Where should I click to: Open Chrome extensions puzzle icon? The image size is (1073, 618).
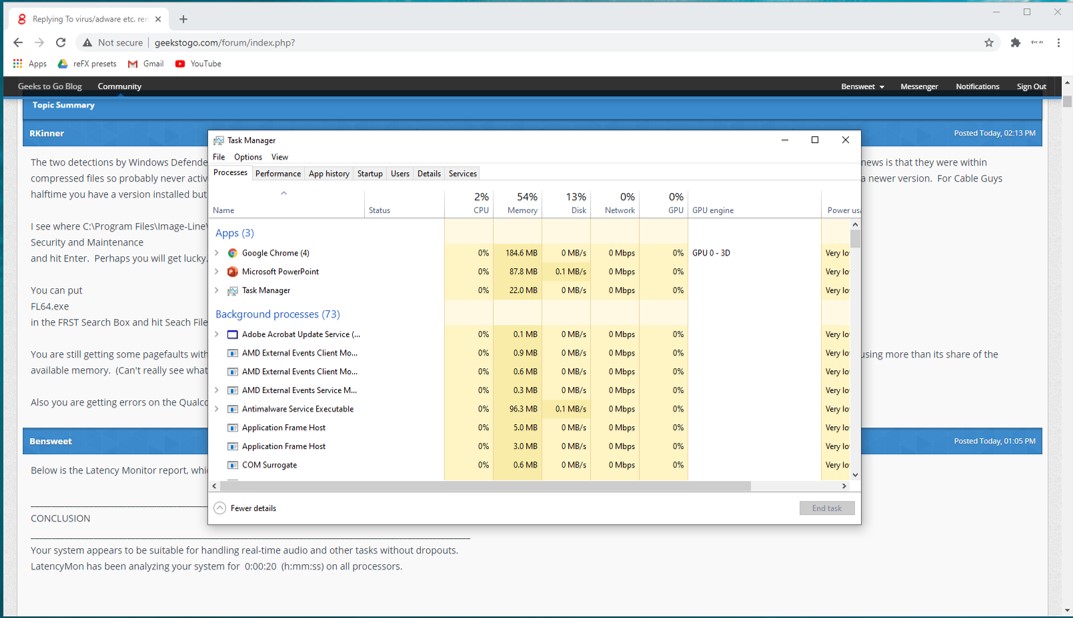1016,42
